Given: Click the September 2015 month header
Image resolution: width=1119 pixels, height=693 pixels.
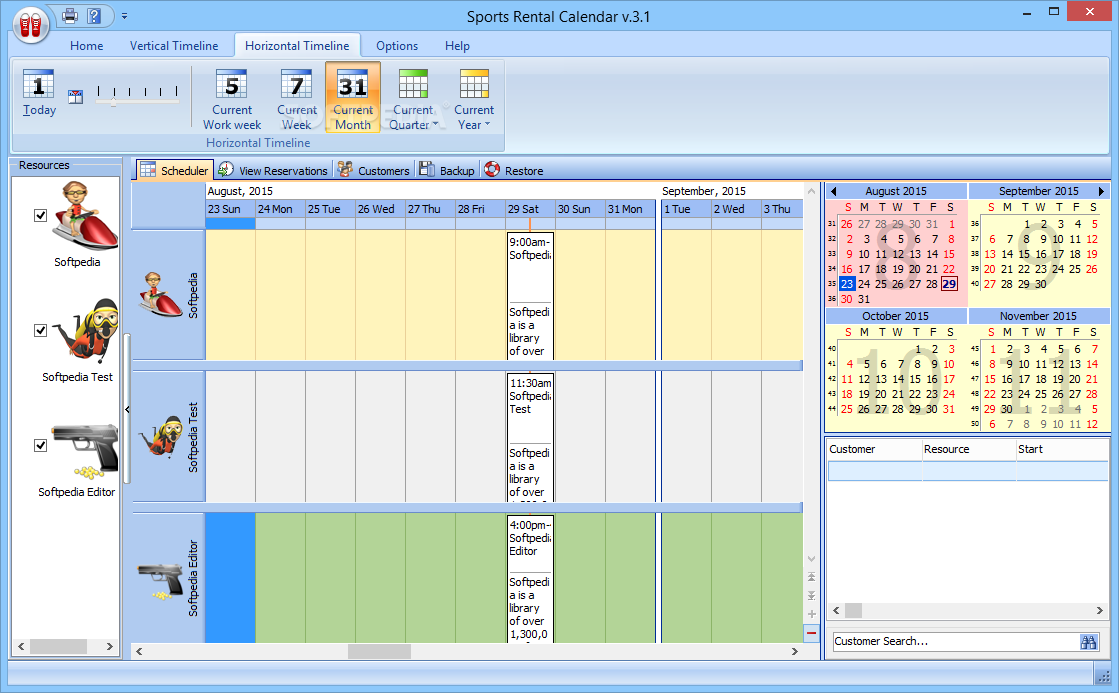Looking at the screenshot, I should click(1038, 191).
